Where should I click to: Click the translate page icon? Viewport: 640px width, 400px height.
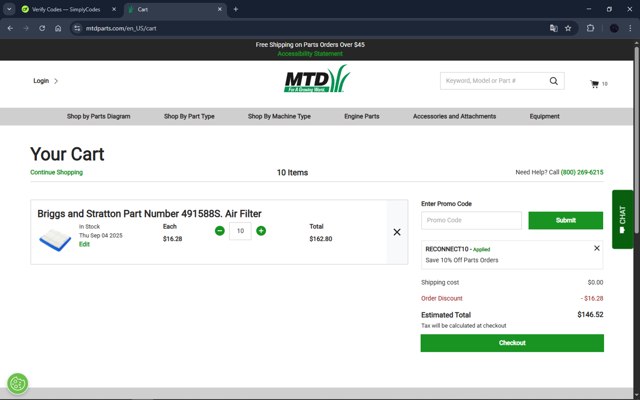(x=553, y=28)
